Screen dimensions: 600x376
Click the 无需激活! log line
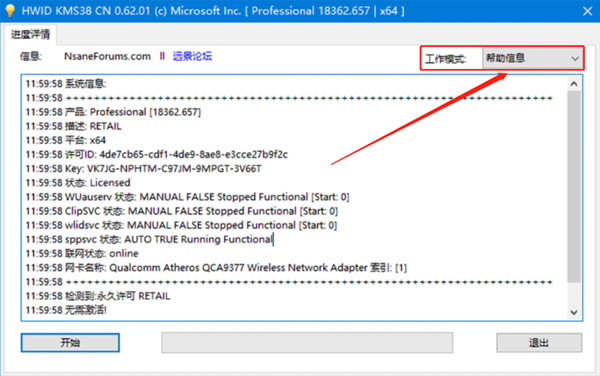pyautogui.click(x=66, y=310)
